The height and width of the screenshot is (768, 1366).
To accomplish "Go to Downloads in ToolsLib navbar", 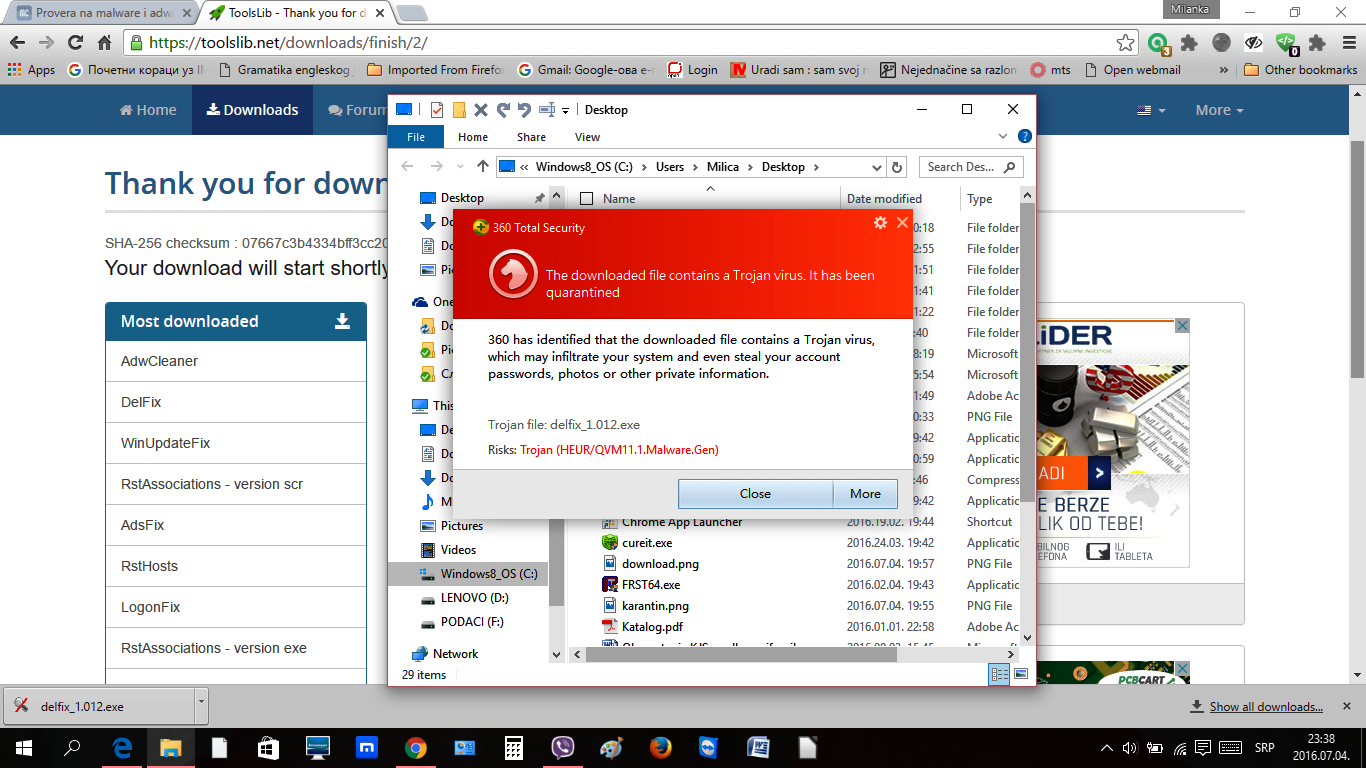I will click(x=252, y=110).
